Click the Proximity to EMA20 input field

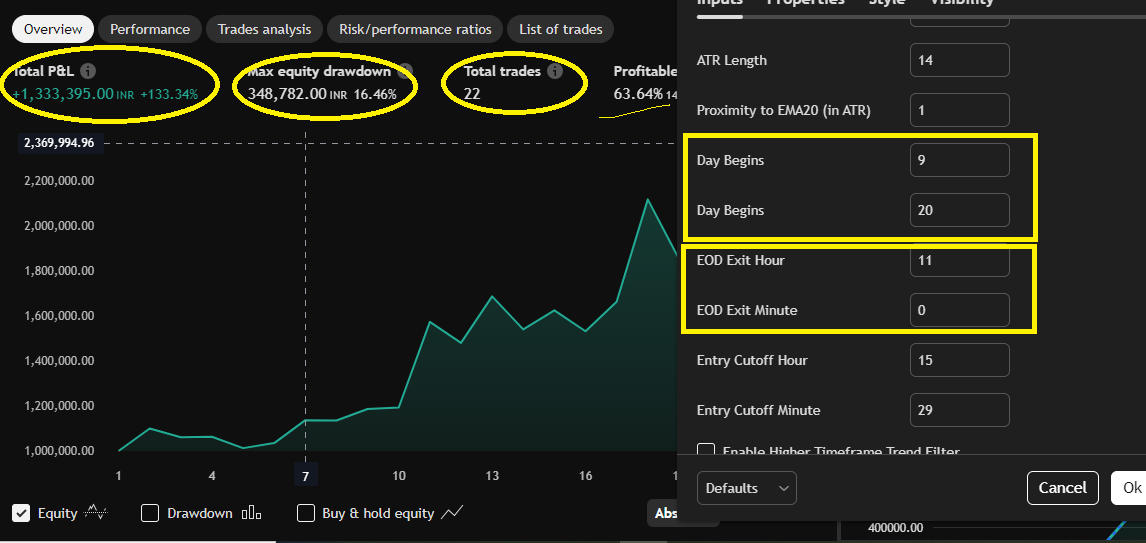click(x=960, y=110)
